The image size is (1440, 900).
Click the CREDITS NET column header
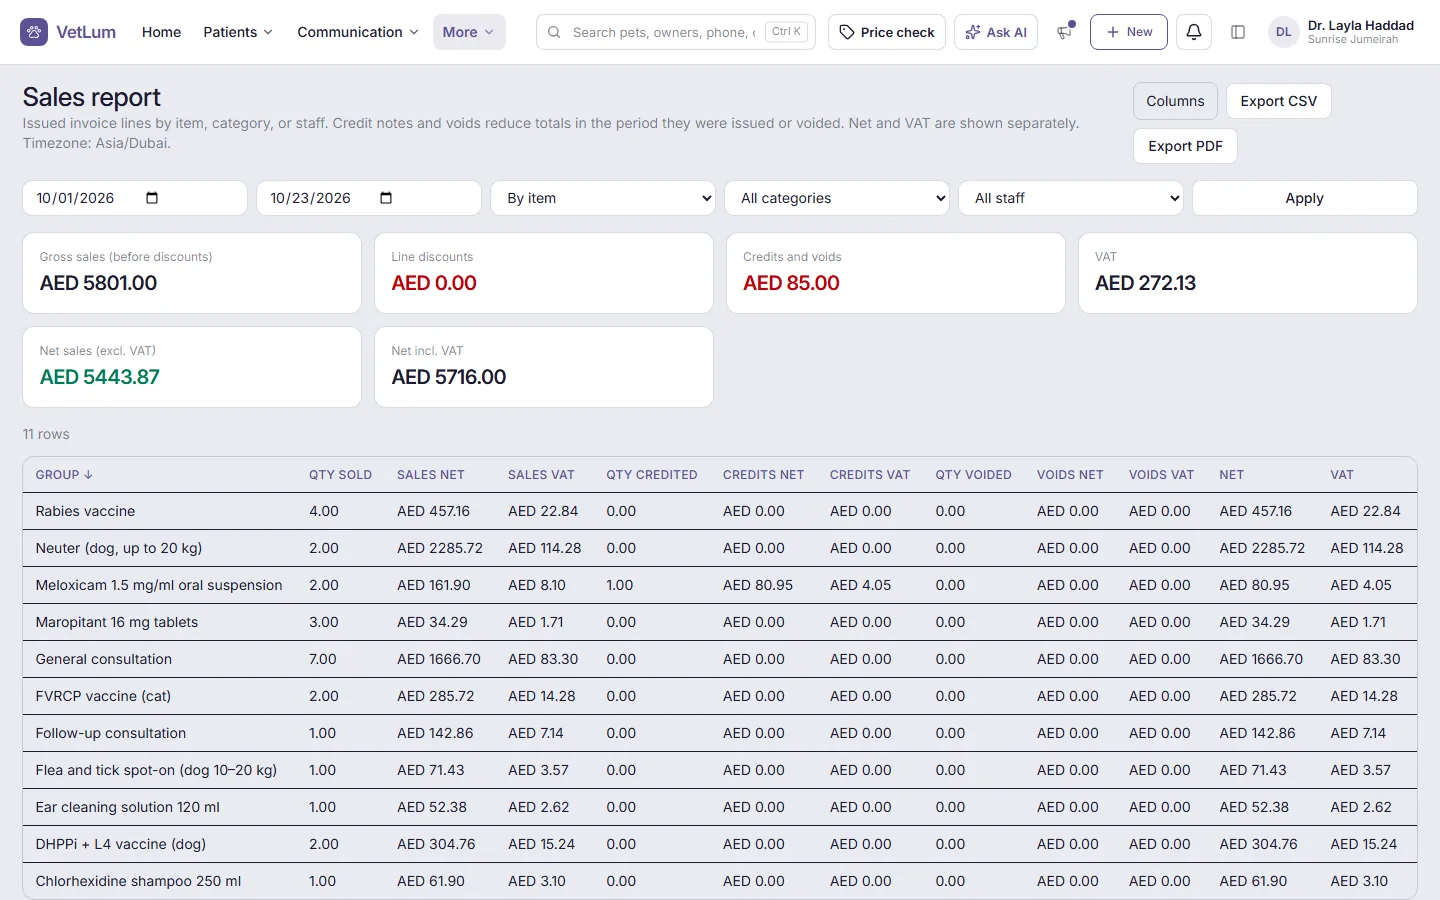click(x=763, y=475)
